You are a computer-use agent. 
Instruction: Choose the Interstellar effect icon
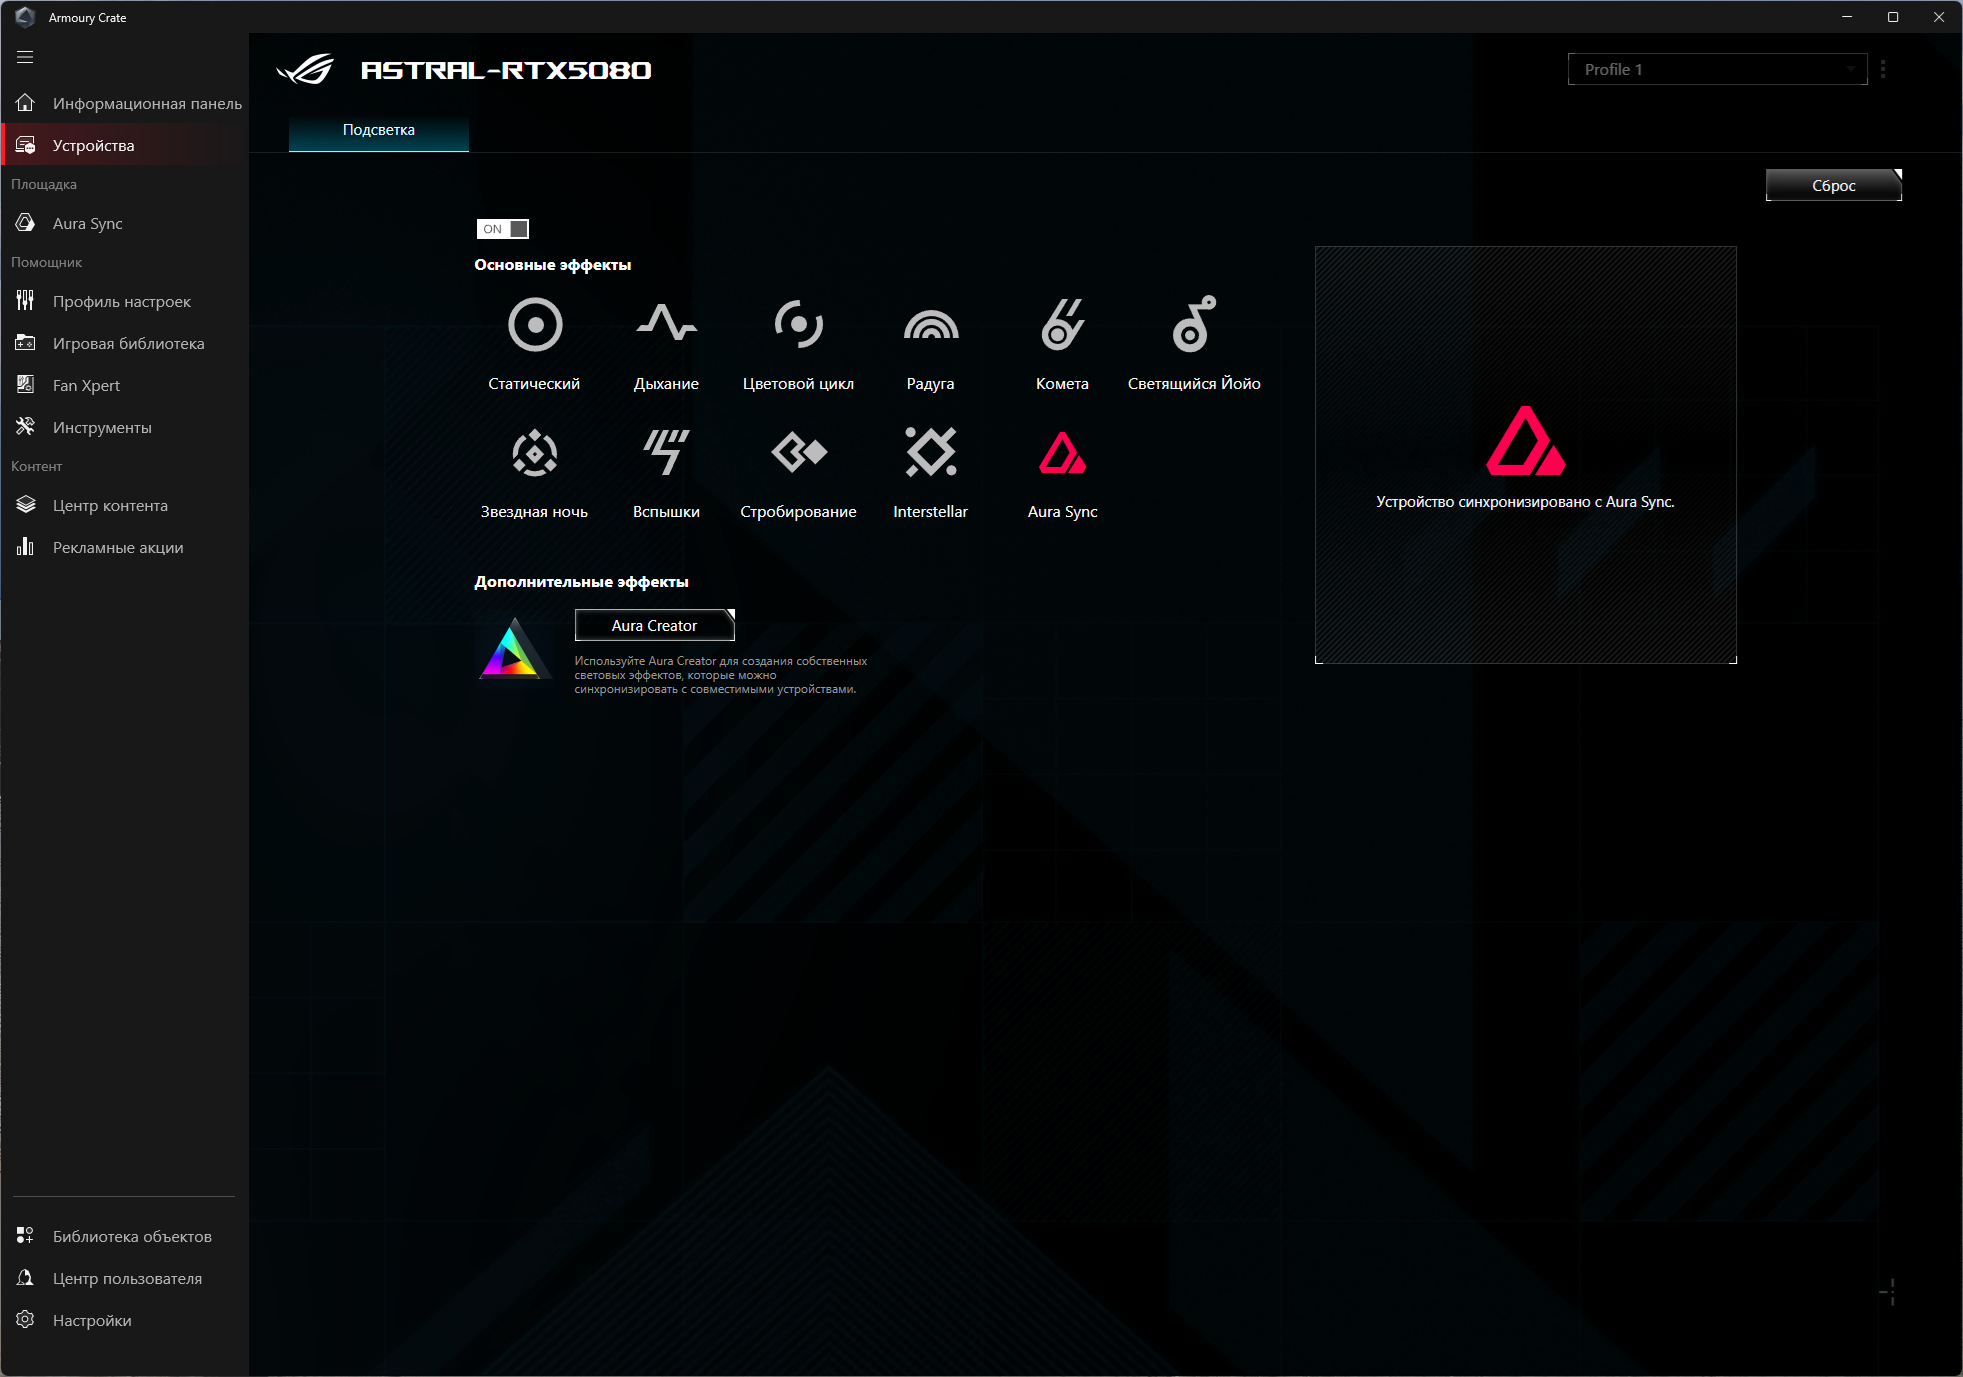tap(930, 453)
